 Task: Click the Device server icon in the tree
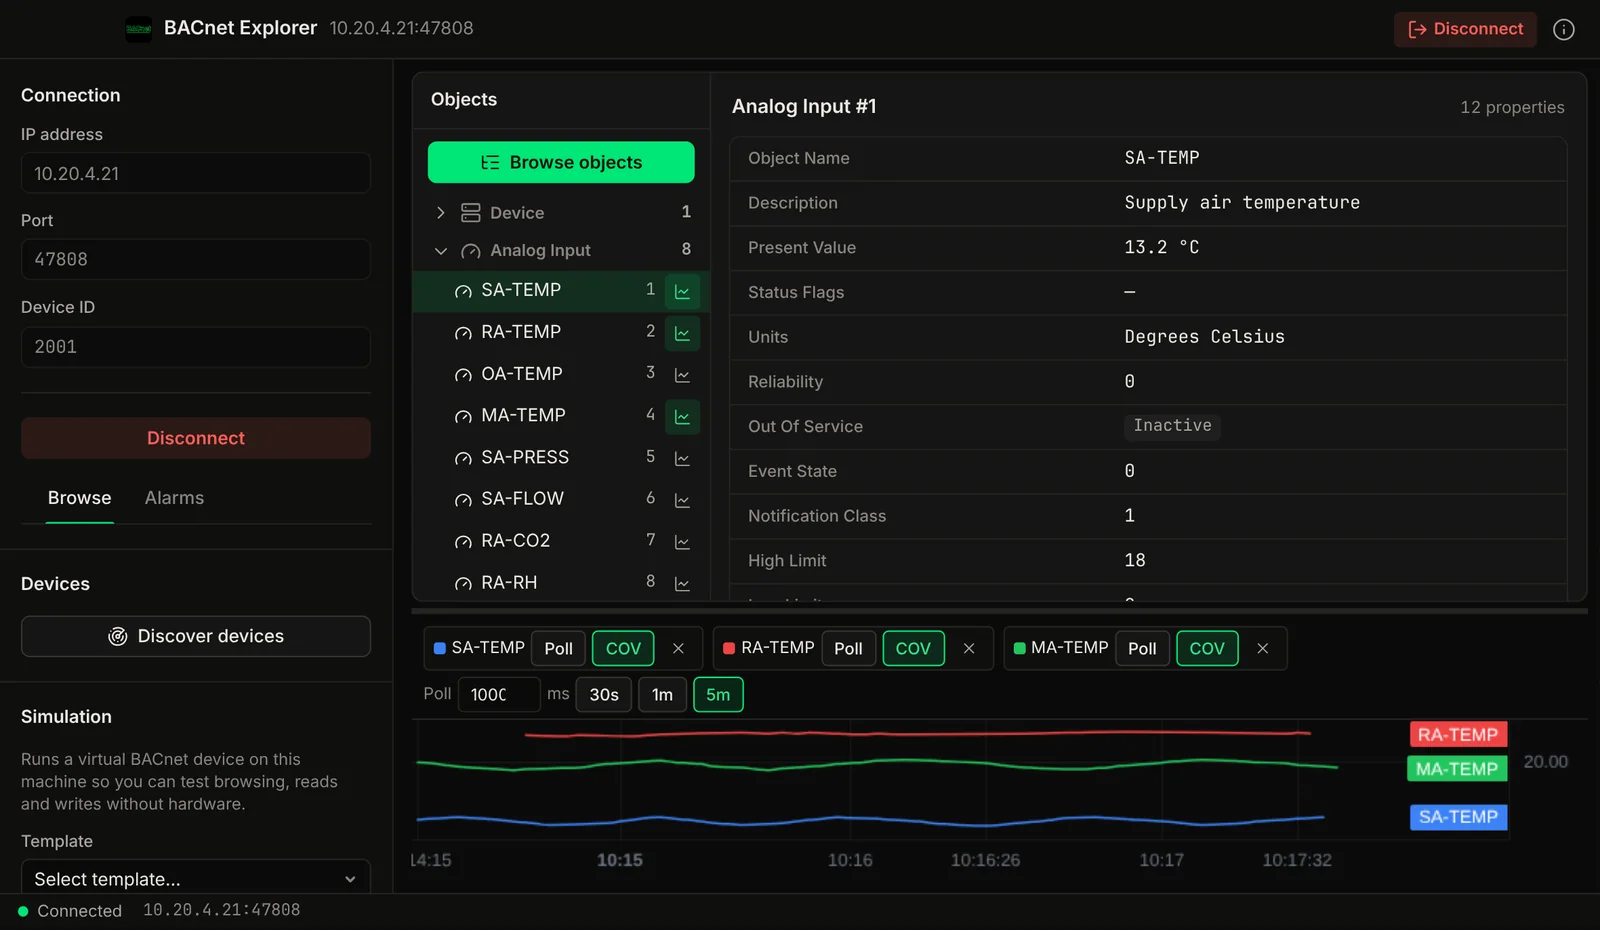click(470, 213)
